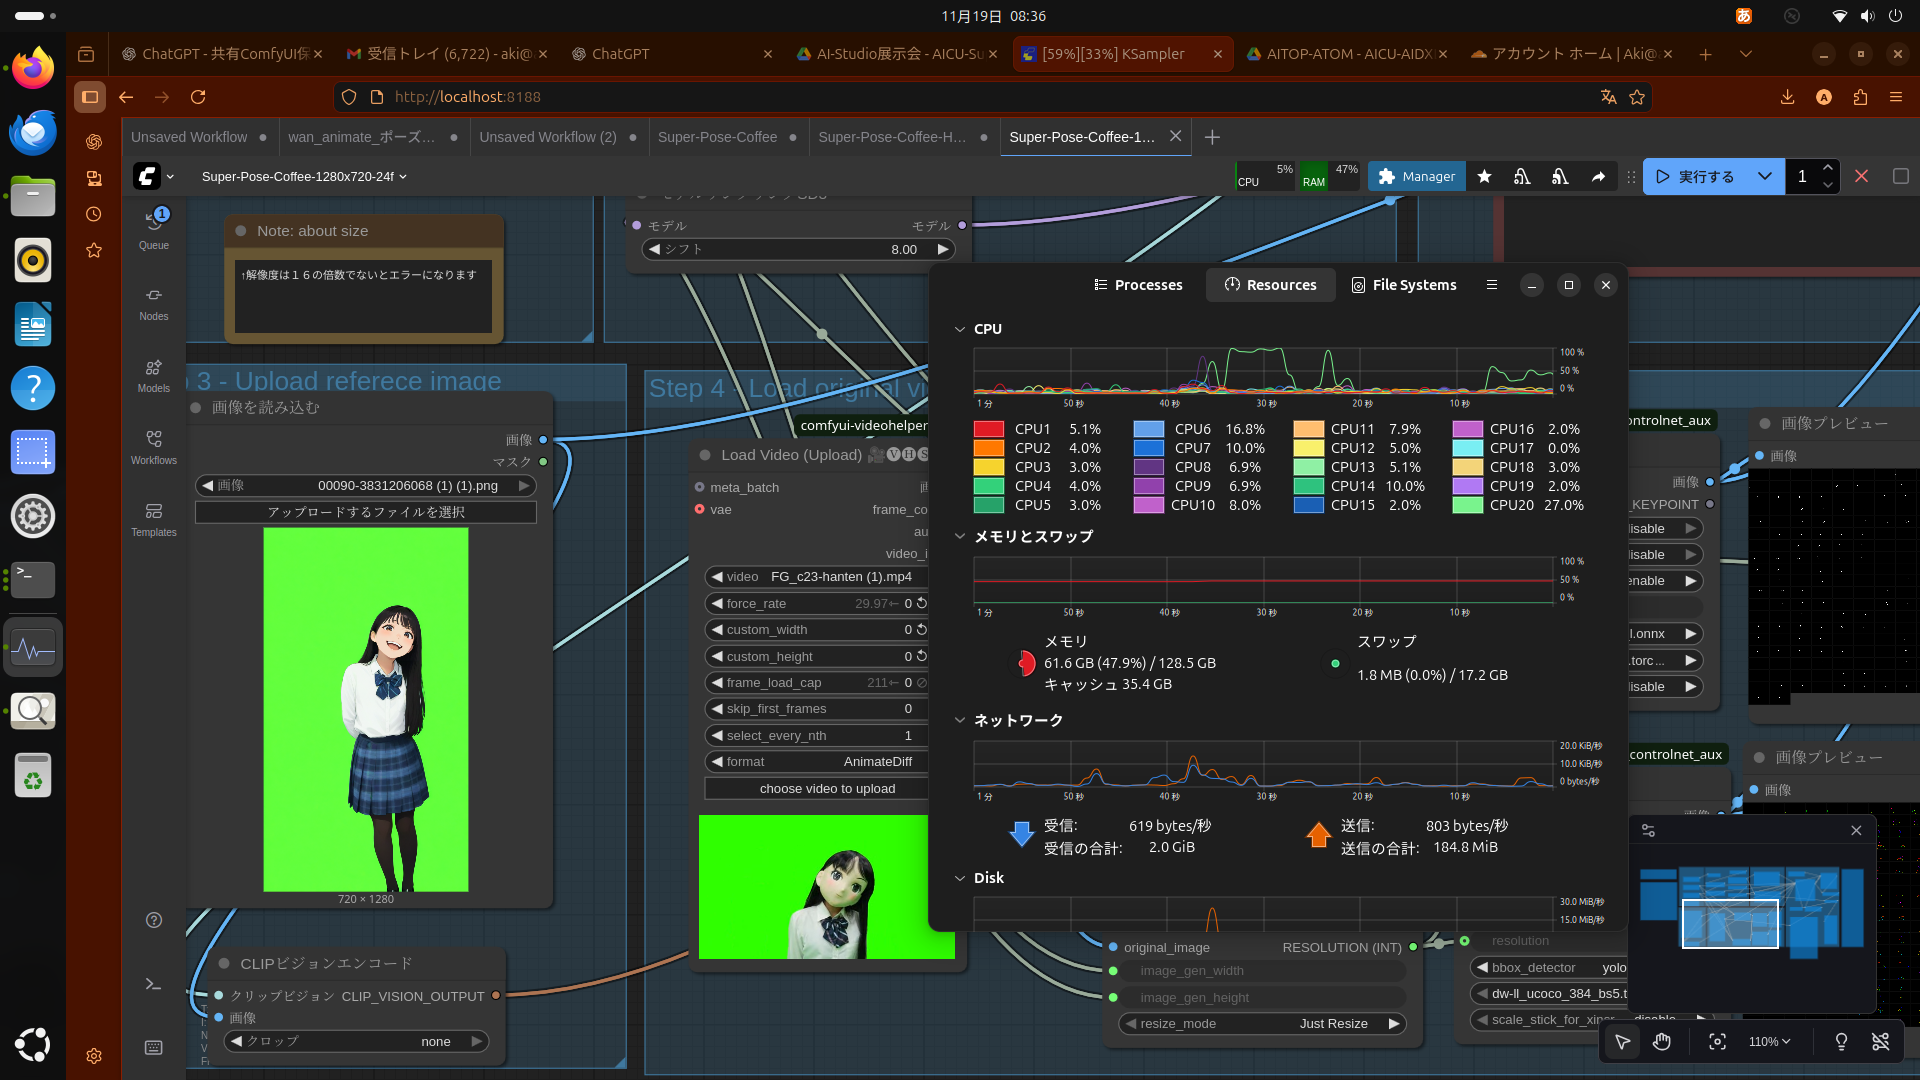Switch to the Super-Pose-Coffee workflow tab
1920x1080 pixels.
coord(717,137)
